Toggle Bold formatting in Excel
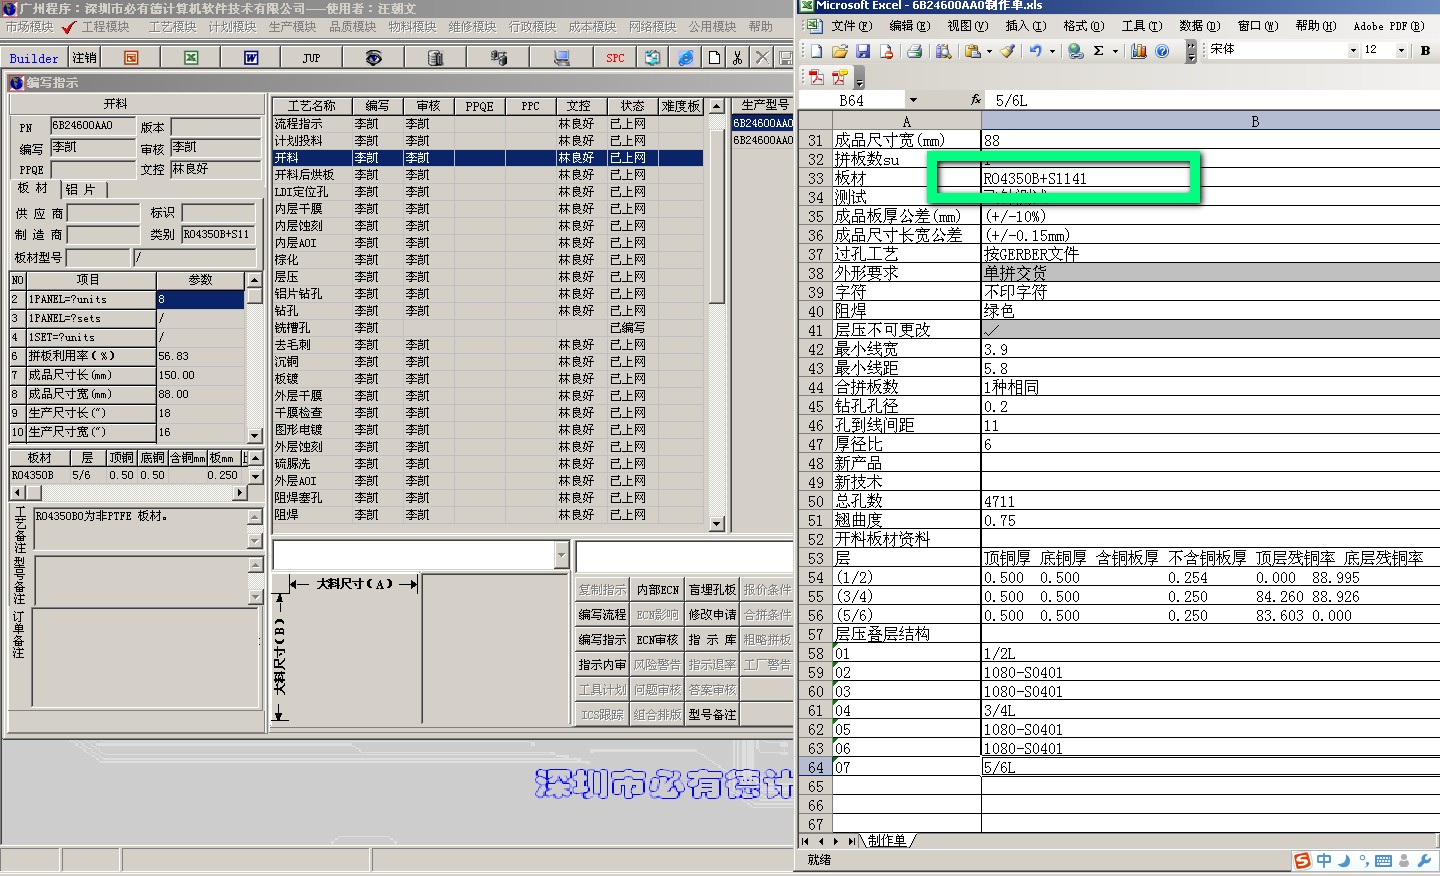 click(x=1425, y=50)
